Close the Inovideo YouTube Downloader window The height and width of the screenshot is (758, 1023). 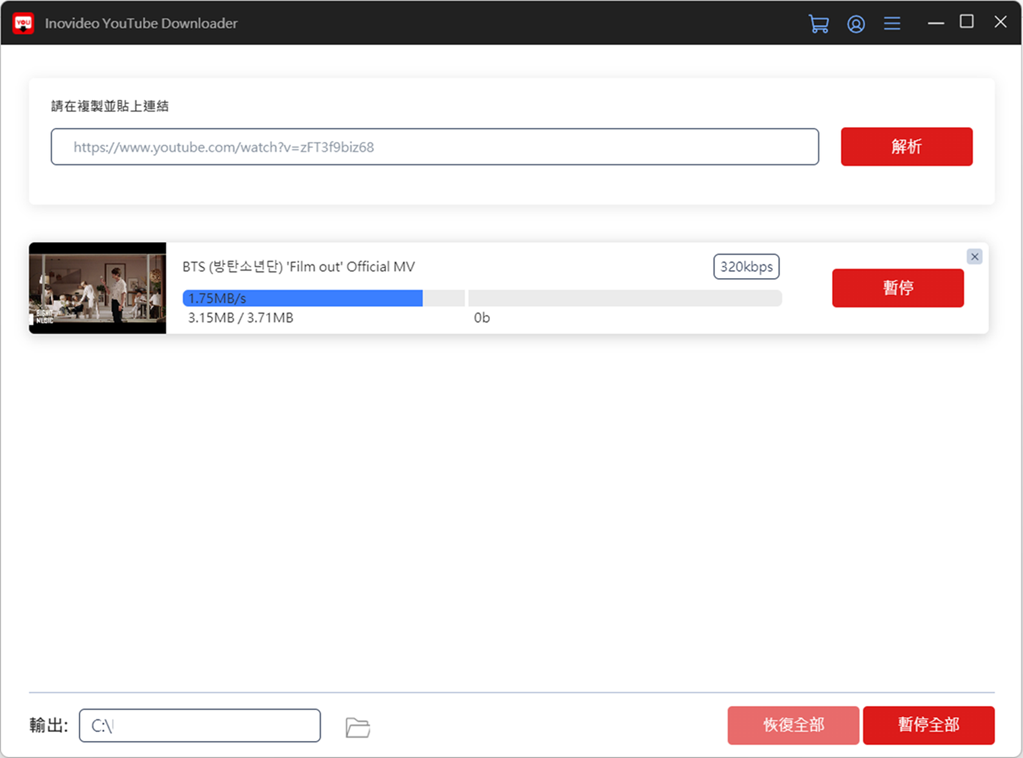click(1000, 22)
